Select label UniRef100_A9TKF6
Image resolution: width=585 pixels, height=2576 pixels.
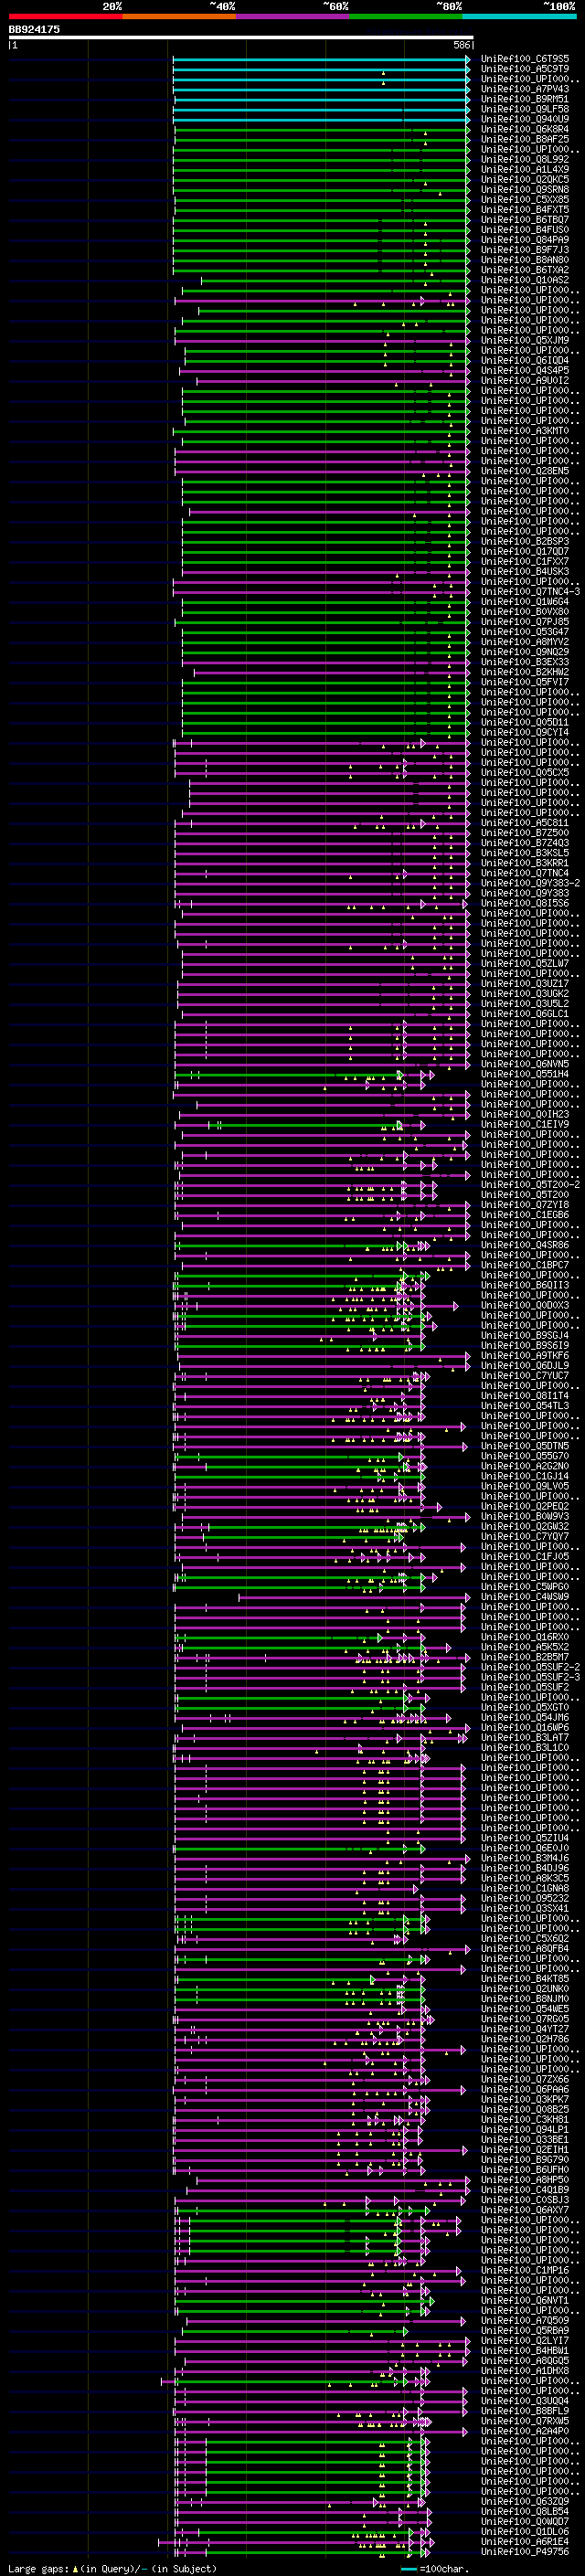coord(525,1355)
